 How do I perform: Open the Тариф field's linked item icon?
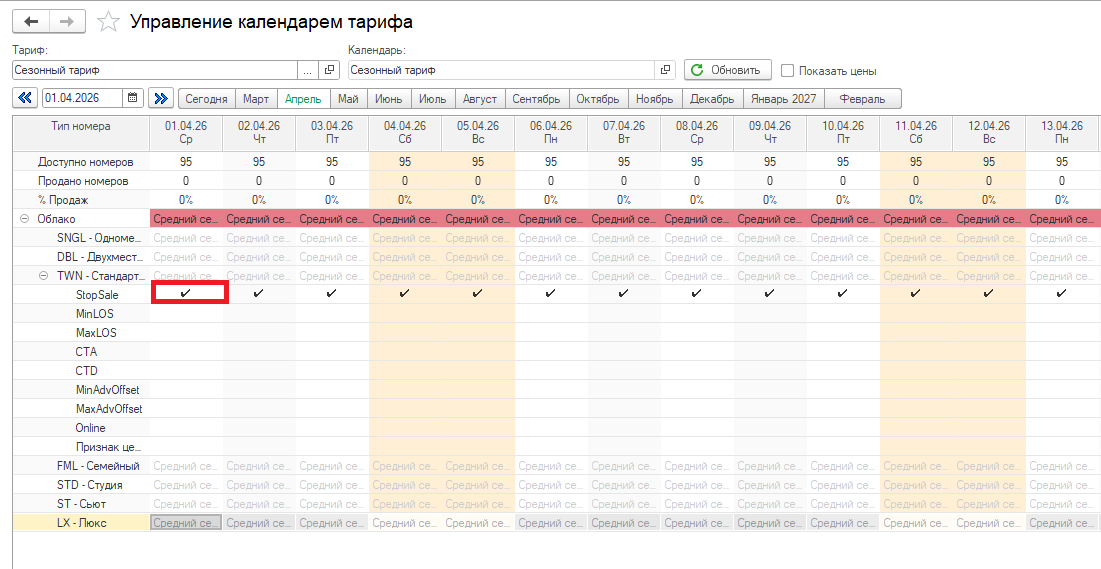click(329, 70)
